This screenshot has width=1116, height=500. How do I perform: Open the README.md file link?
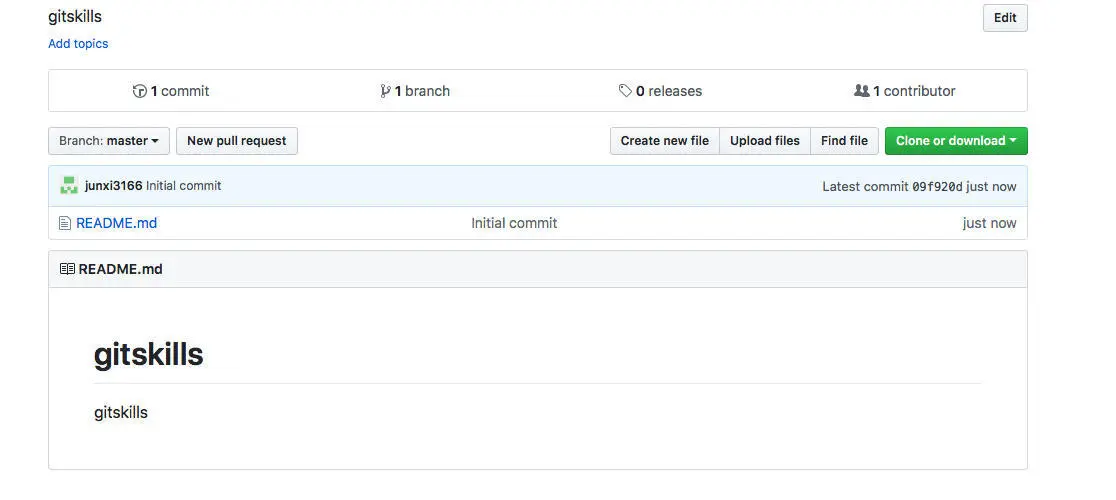tap(117, 223)
